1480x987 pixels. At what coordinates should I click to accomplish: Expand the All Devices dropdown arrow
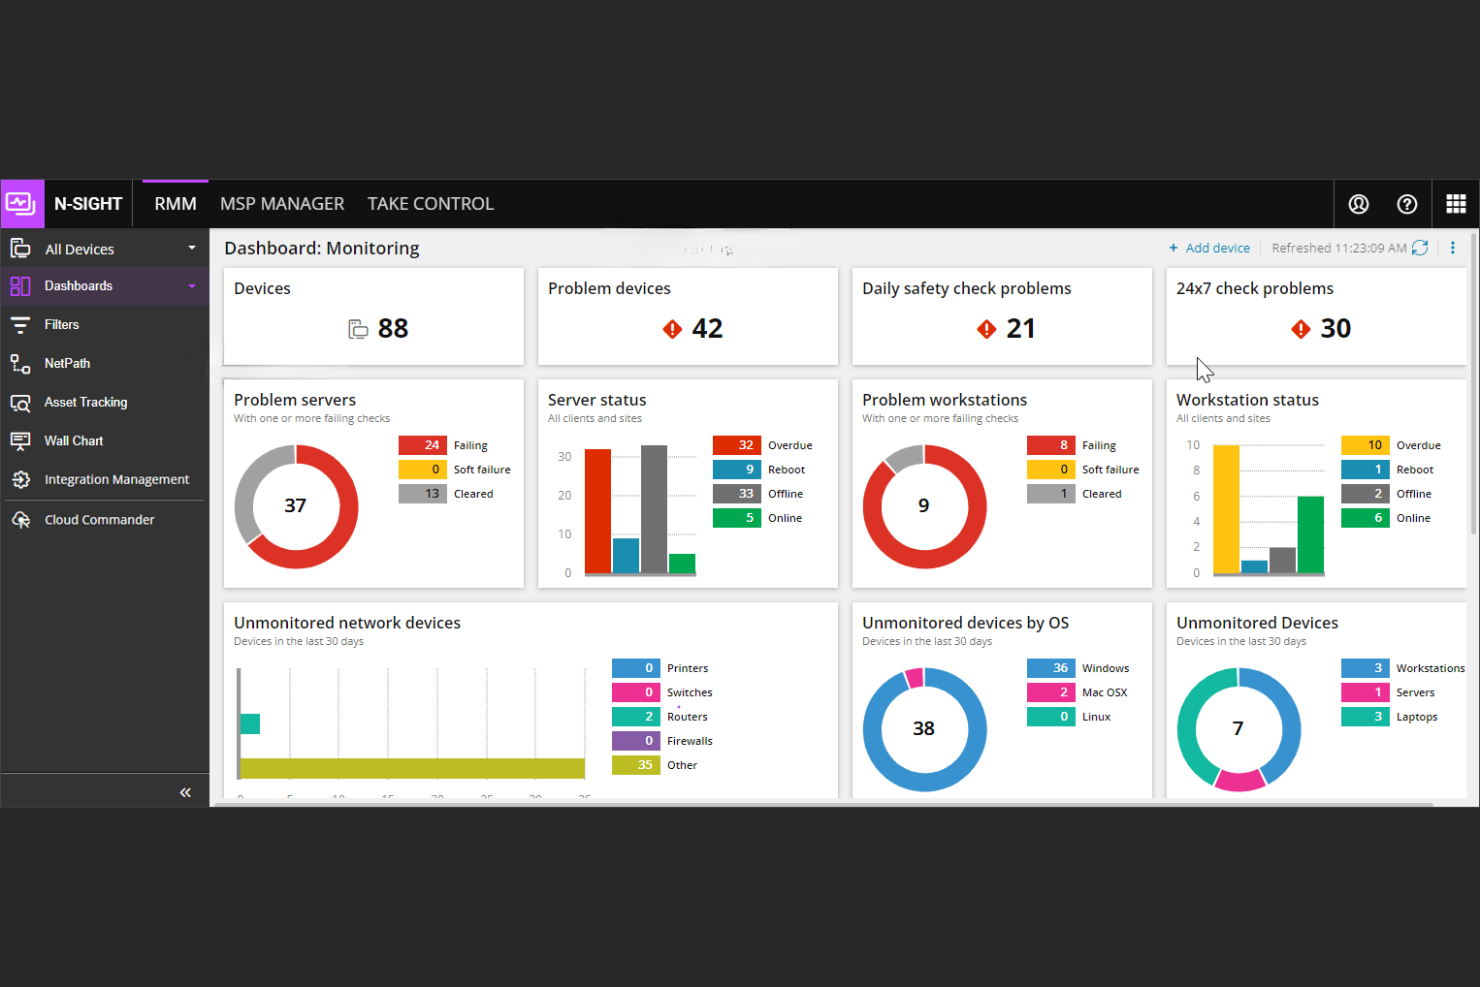192,248
